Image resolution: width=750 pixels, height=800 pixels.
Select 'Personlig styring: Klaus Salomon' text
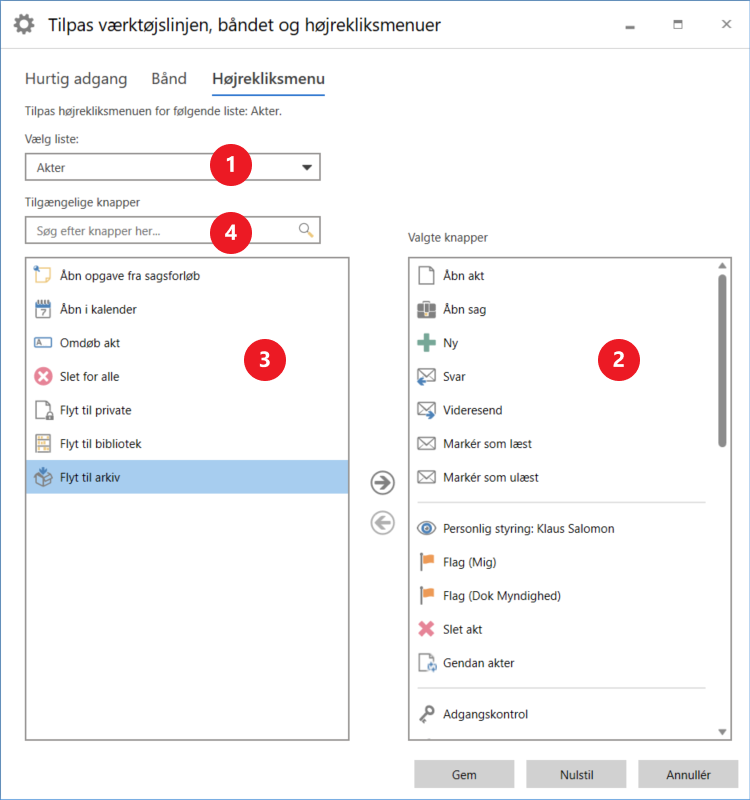529,529
